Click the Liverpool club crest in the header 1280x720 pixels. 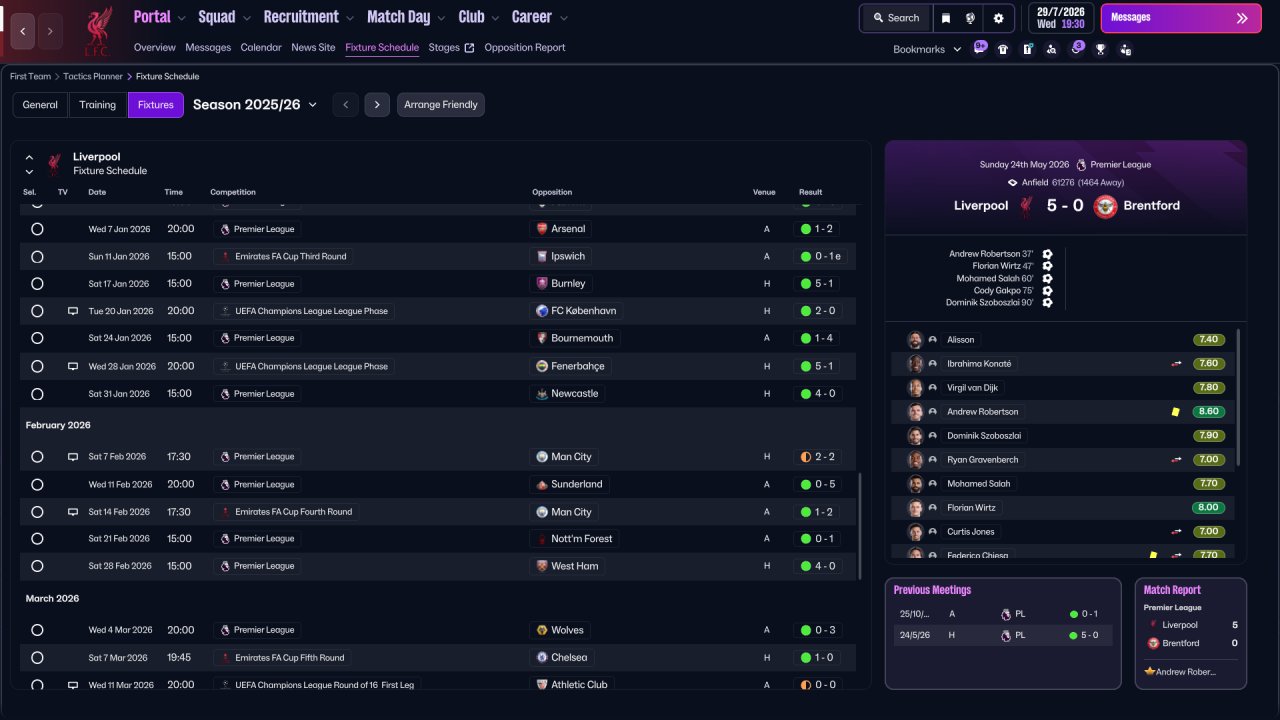[97, 31]
